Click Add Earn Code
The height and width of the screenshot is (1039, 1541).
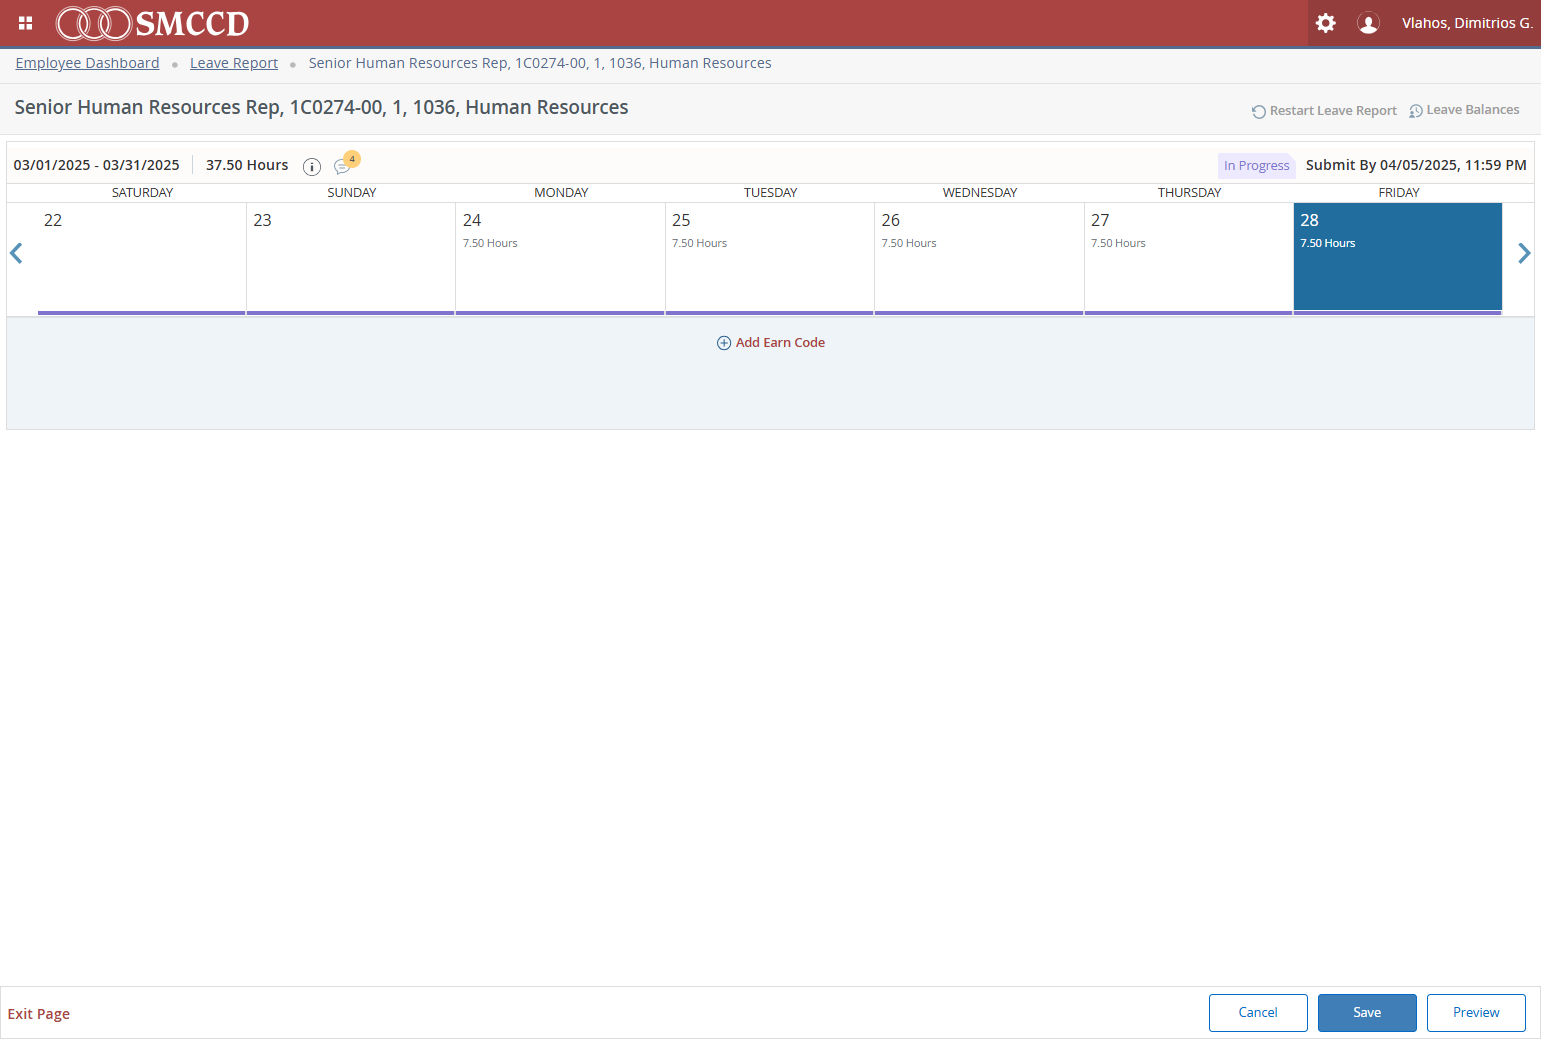coord(771,343)
